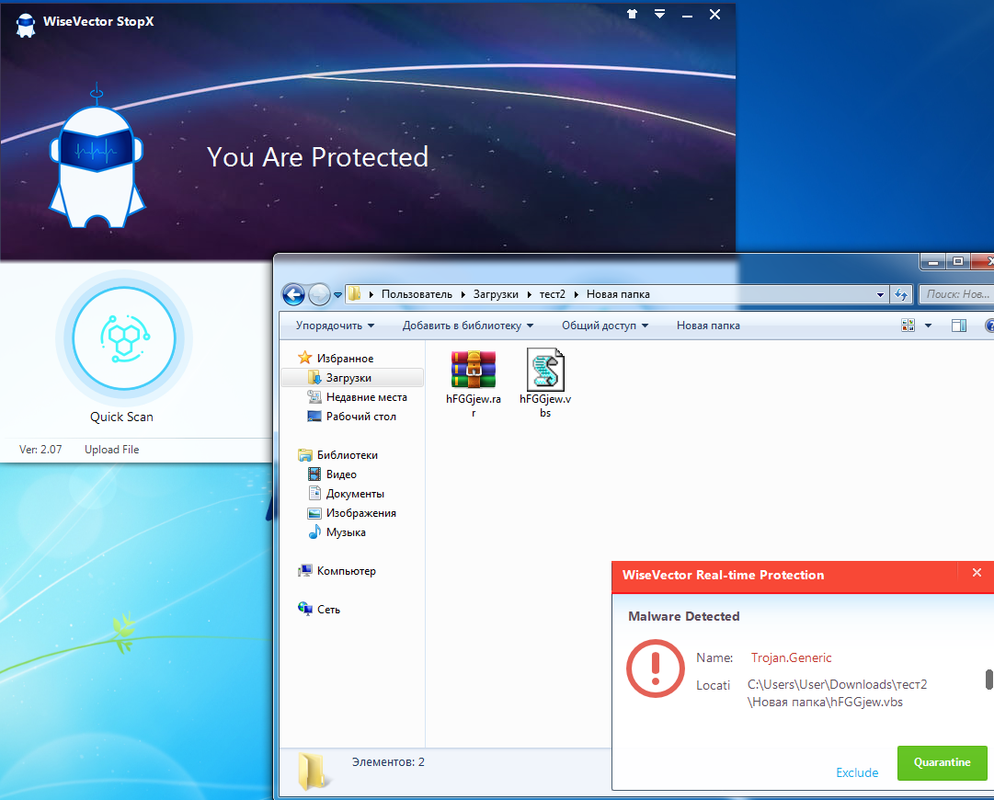Image resolution: width=994 pixels, height=800 pixels.
Task: Start Quick Scan with the circular button
Action: pos(124,338)
